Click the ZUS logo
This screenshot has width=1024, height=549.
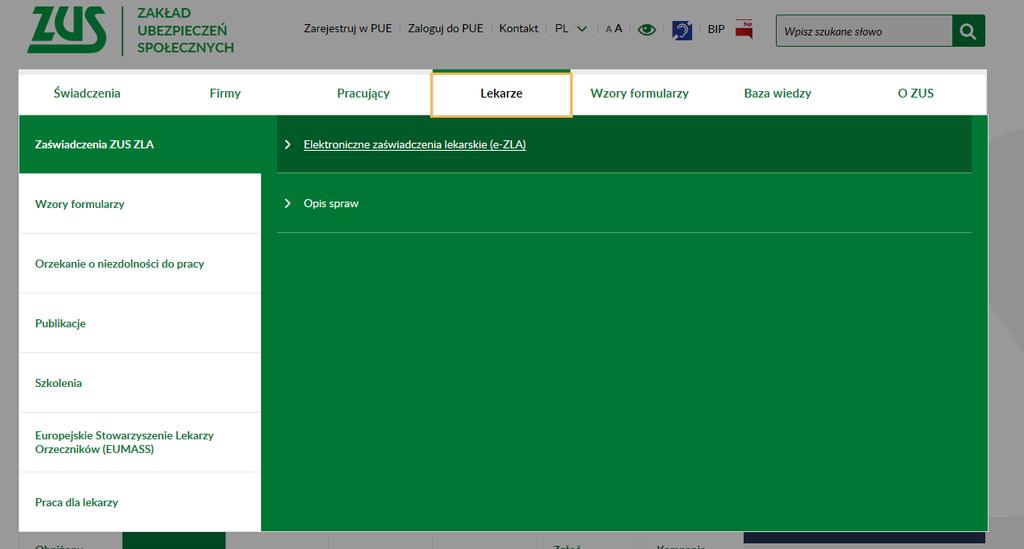point(67,30)
